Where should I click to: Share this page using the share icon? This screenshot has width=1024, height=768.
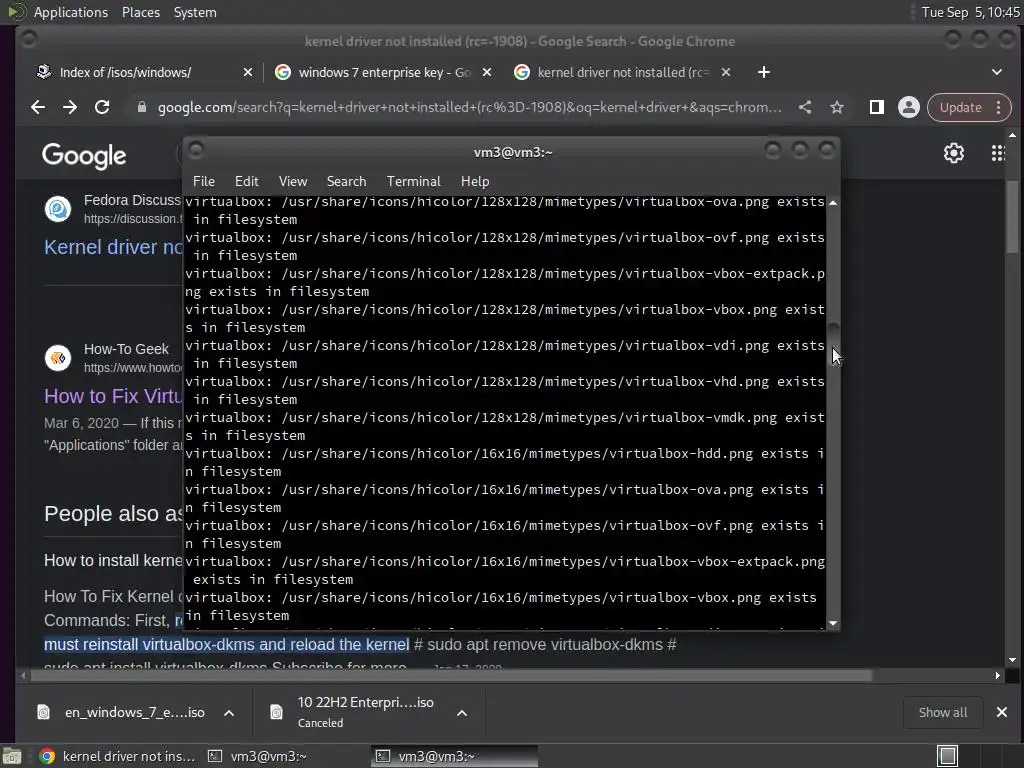(805, 107)
